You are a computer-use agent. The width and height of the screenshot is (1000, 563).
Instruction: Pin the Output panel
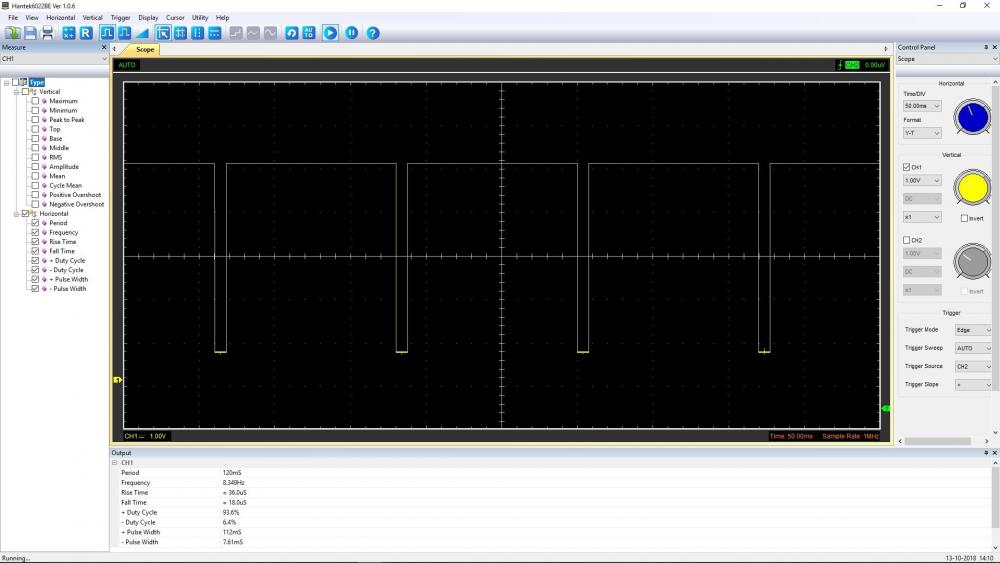(986, 453)
